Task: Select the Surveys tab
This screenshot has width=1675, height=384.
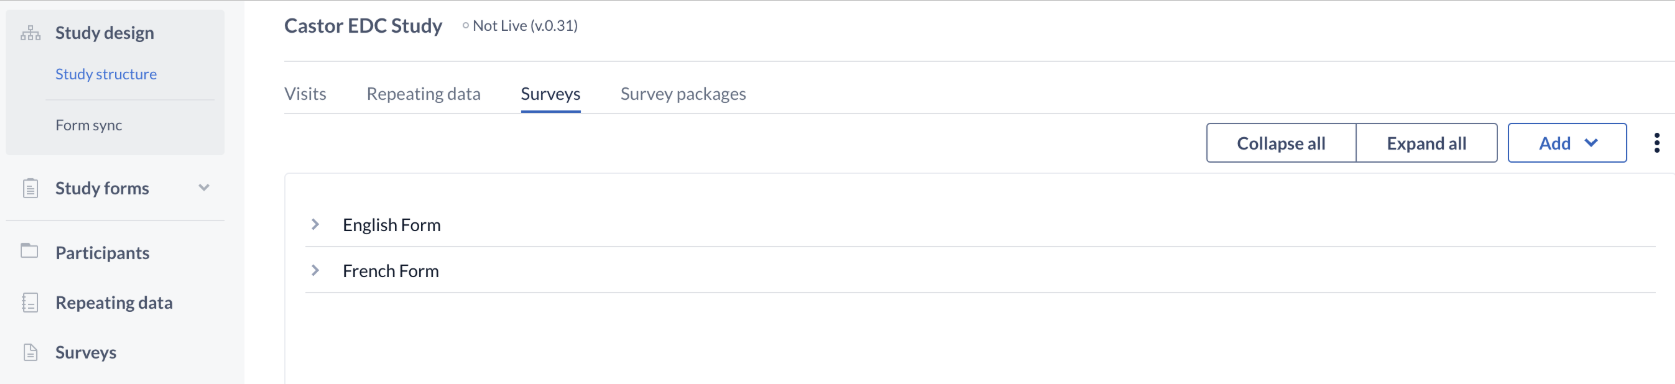Action: [550, 93]
